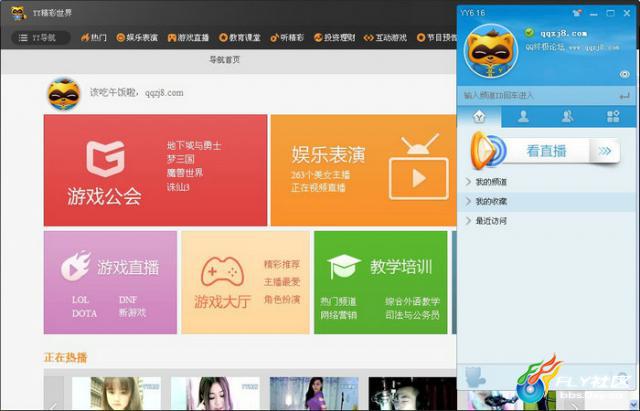640x411 pixels.
Task: Go to previous items in 正在热播 carousel
Action: point(53,393)
